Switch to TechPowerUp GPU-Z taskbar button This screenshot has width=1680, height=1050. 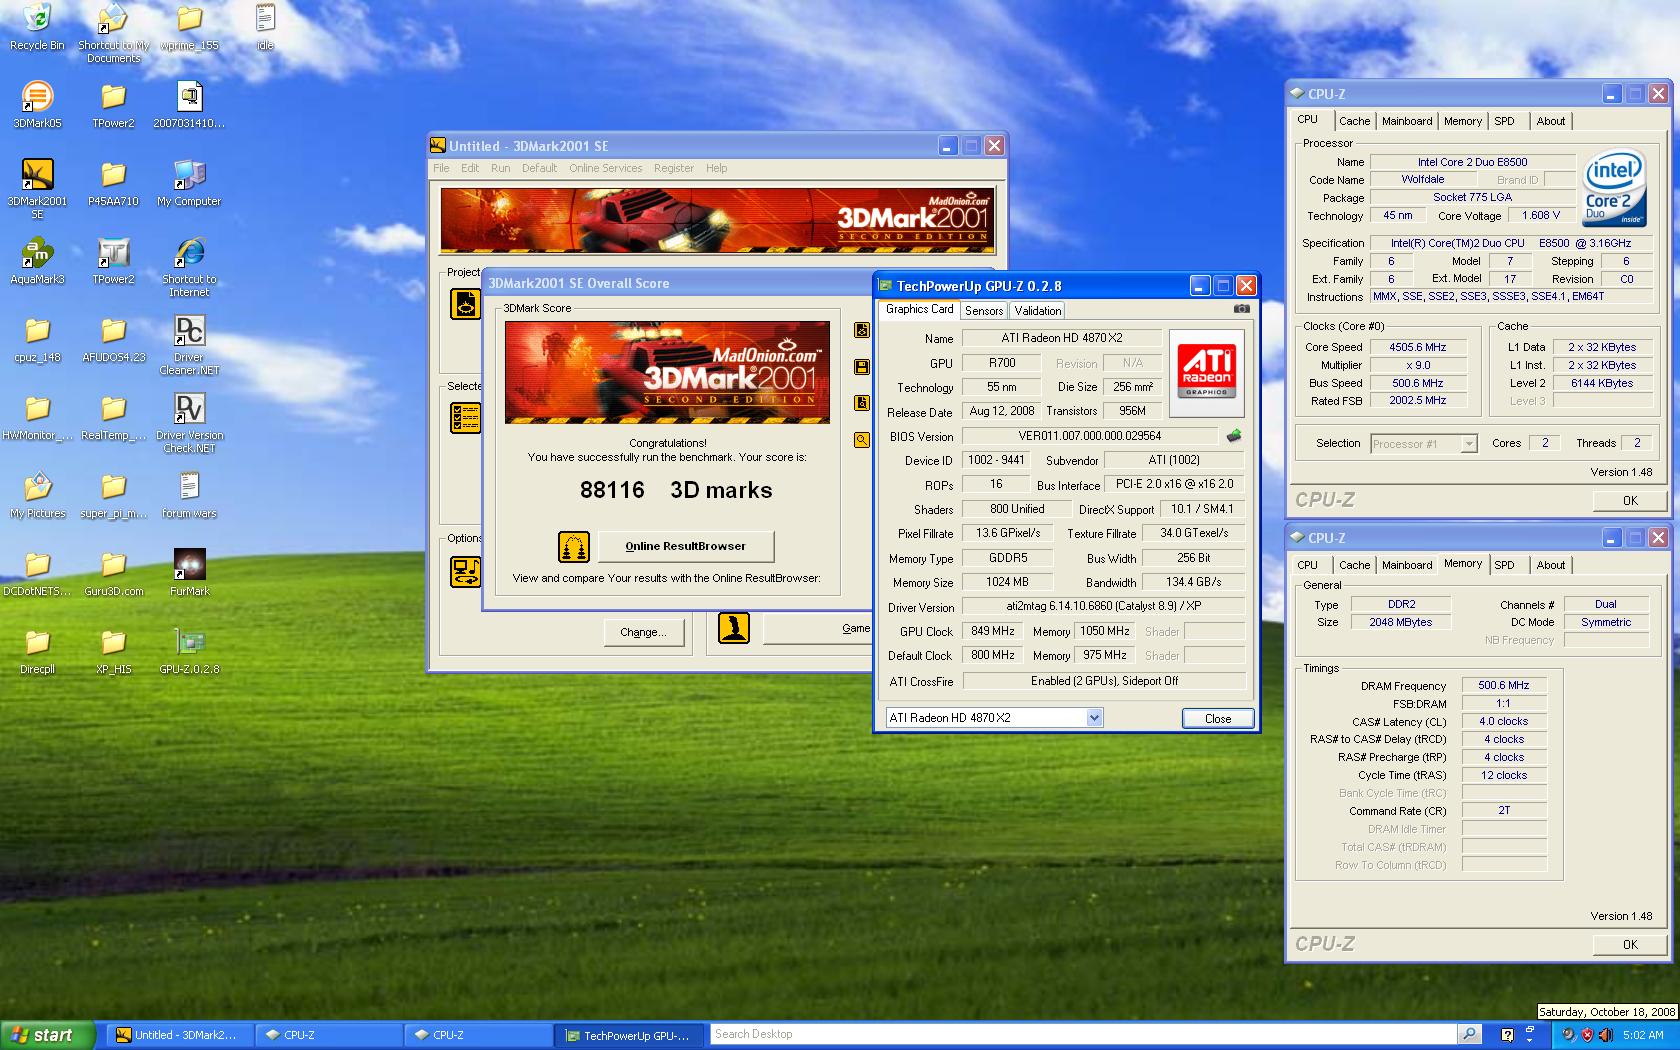(627, 1035)
